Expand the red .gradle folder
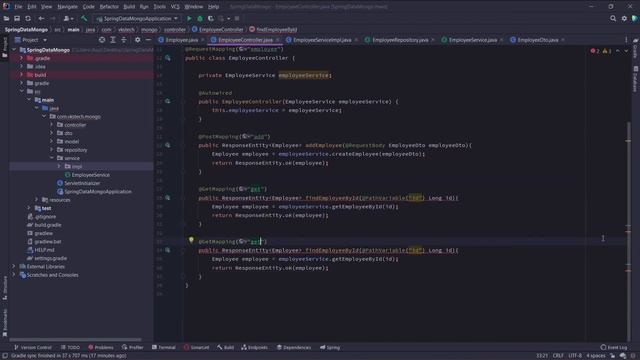Viewport: 640px width, 360px height. [x=22, y=58]
